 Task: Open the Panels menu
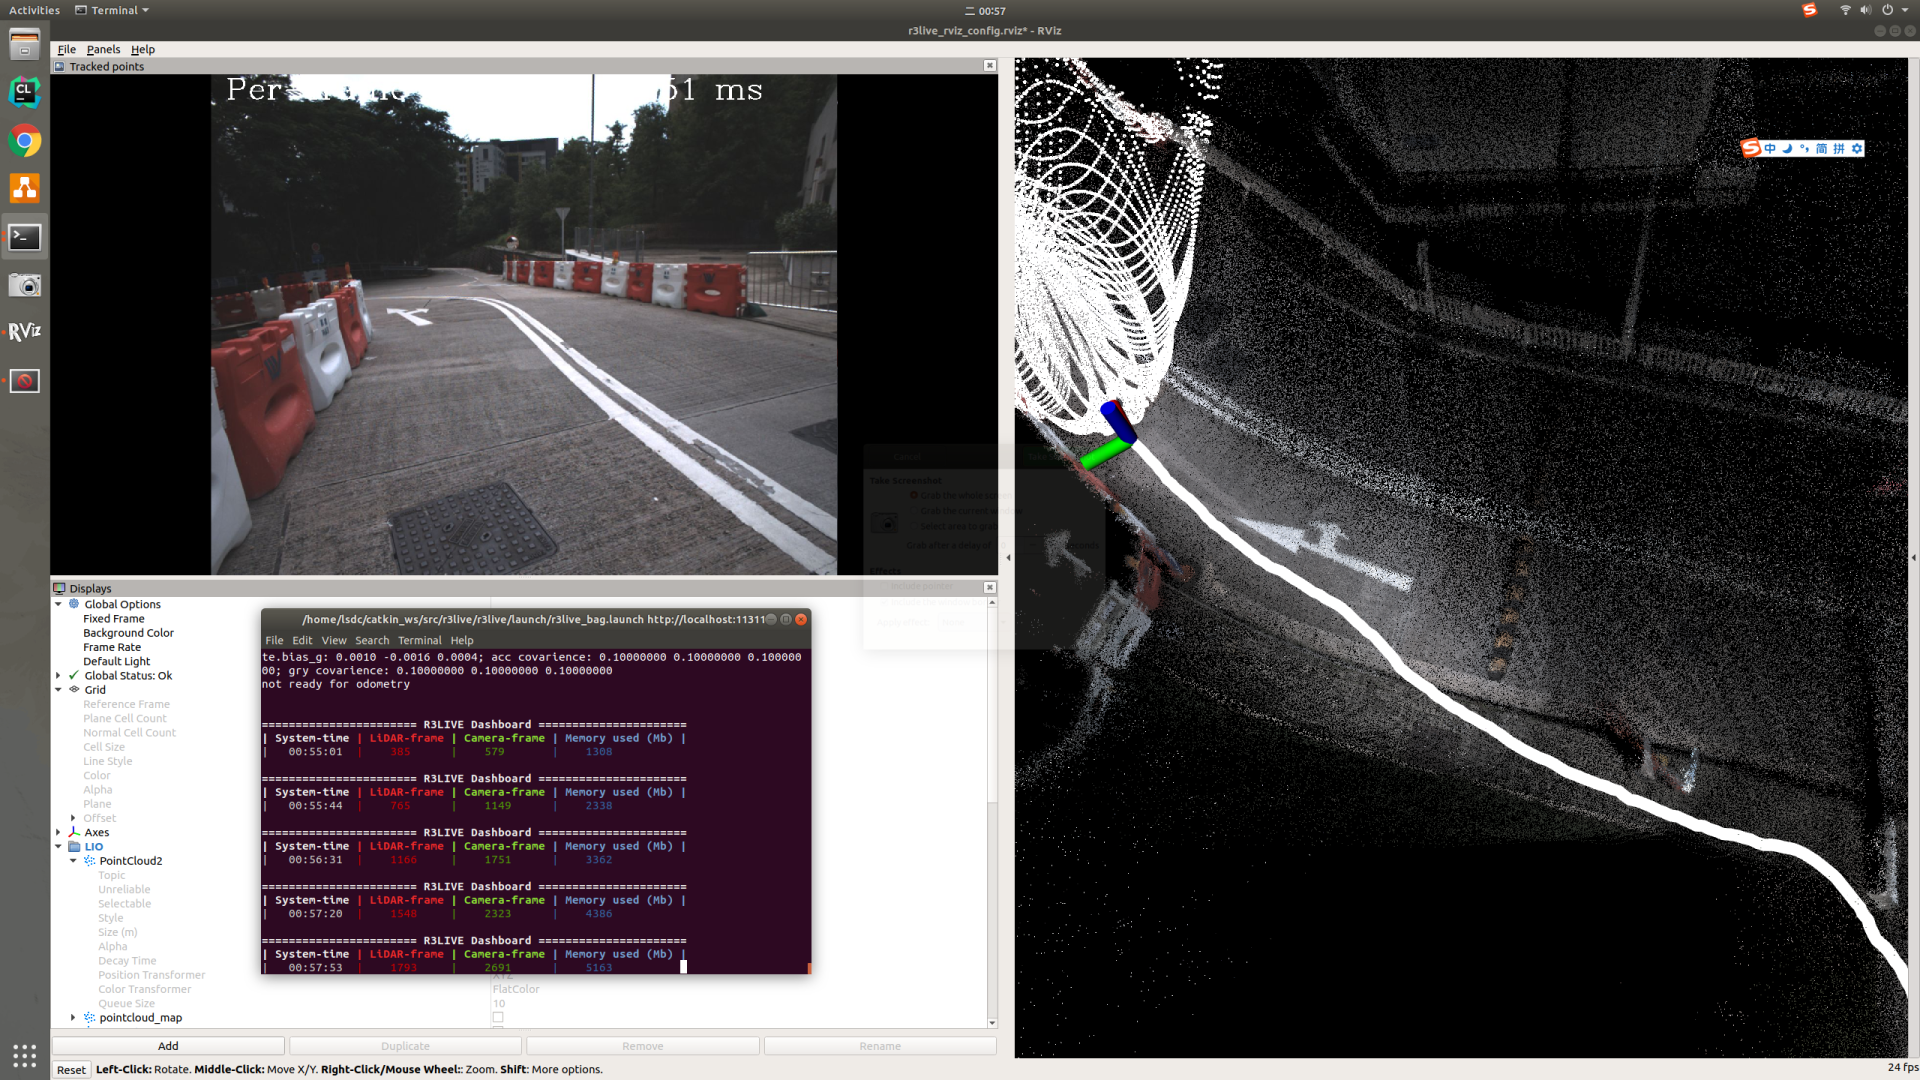[103, 49]
